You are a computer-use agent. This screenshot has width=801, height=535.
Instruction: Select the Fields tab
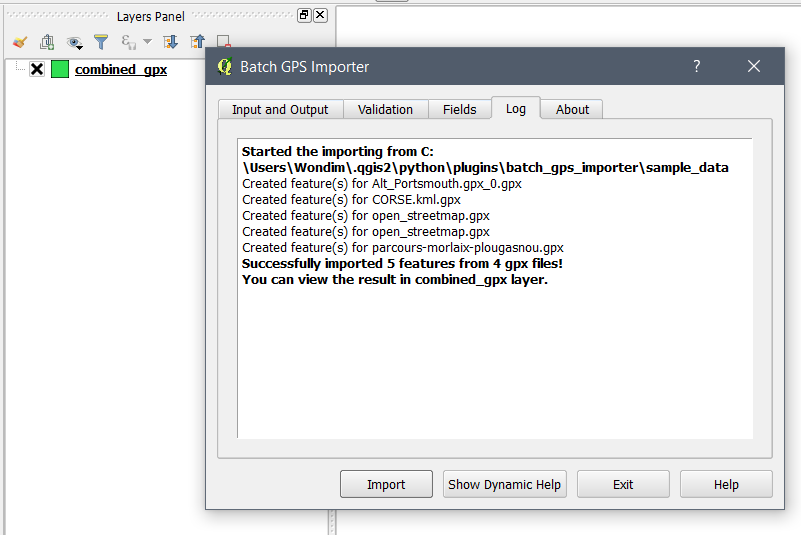(x=459, y=109)
